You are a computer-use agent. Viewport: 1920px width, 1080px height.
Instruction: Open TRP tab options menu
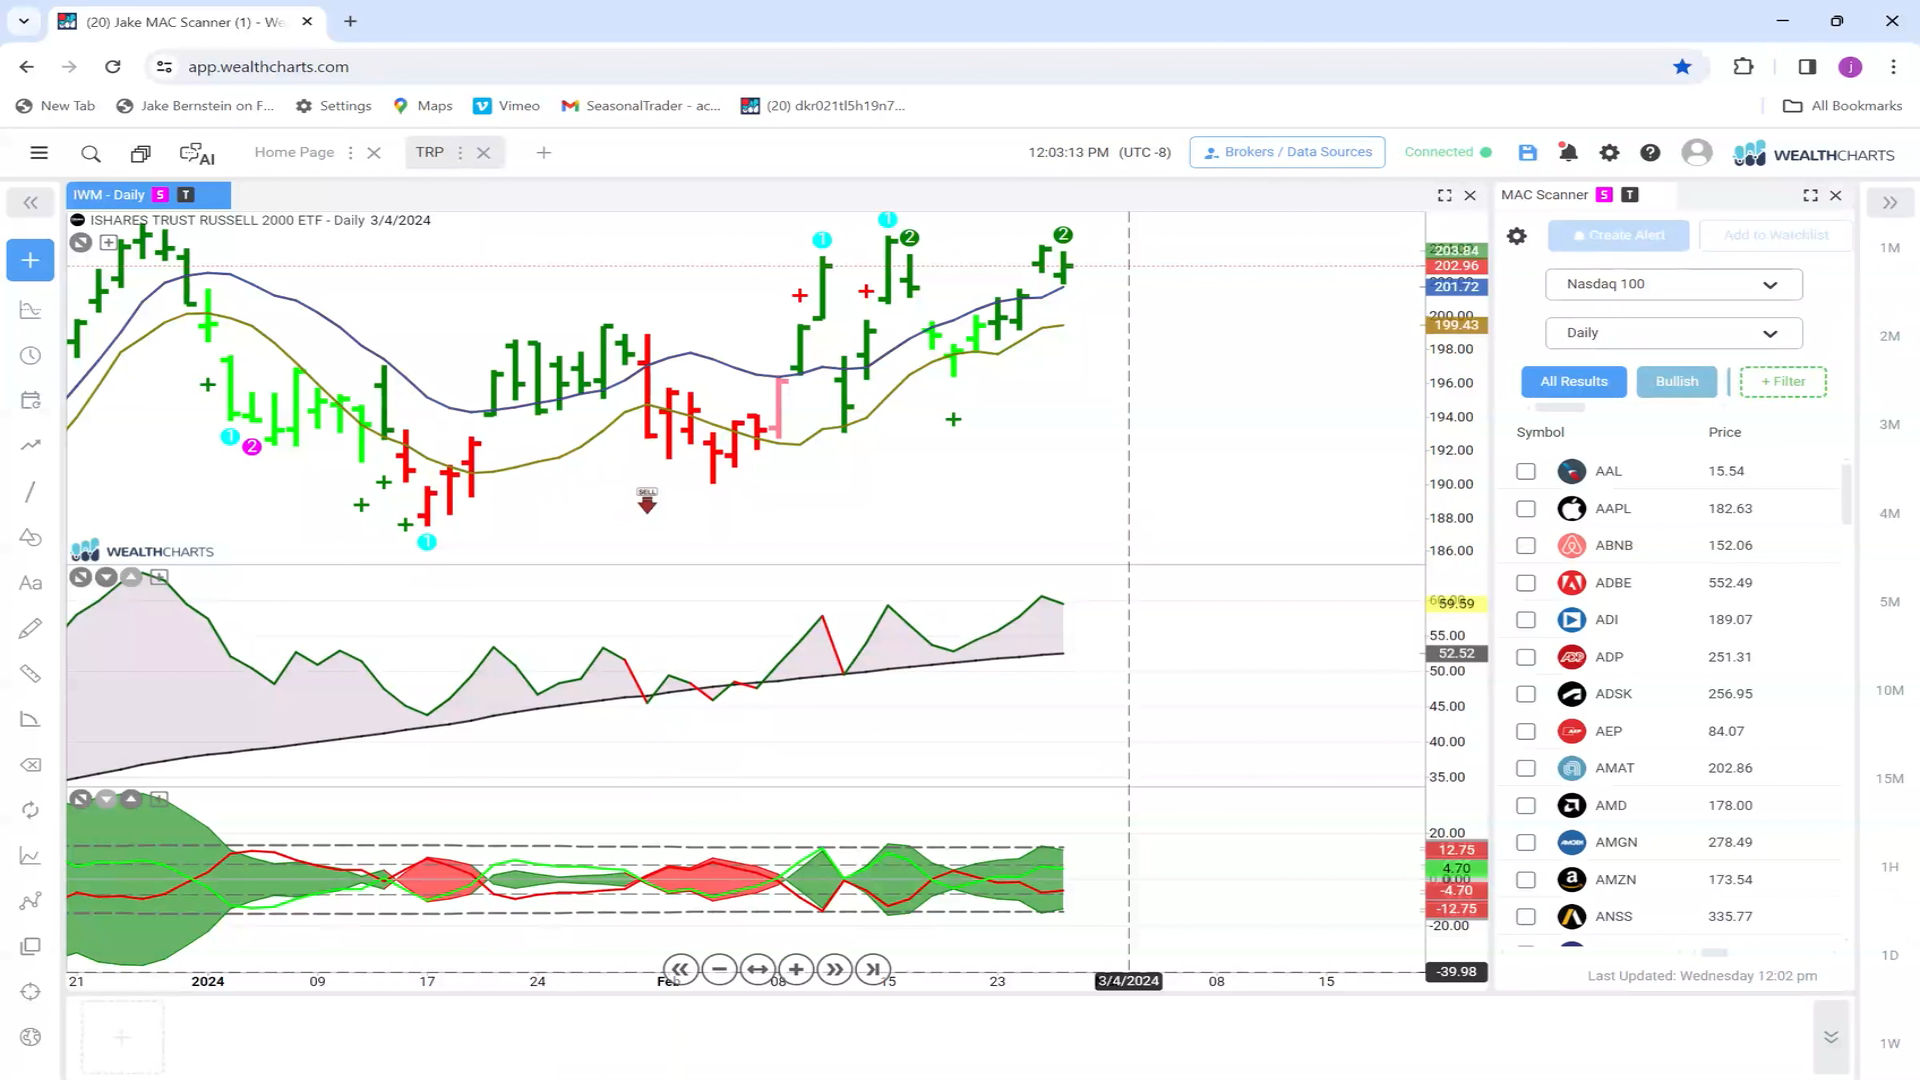tap(460, 153)
